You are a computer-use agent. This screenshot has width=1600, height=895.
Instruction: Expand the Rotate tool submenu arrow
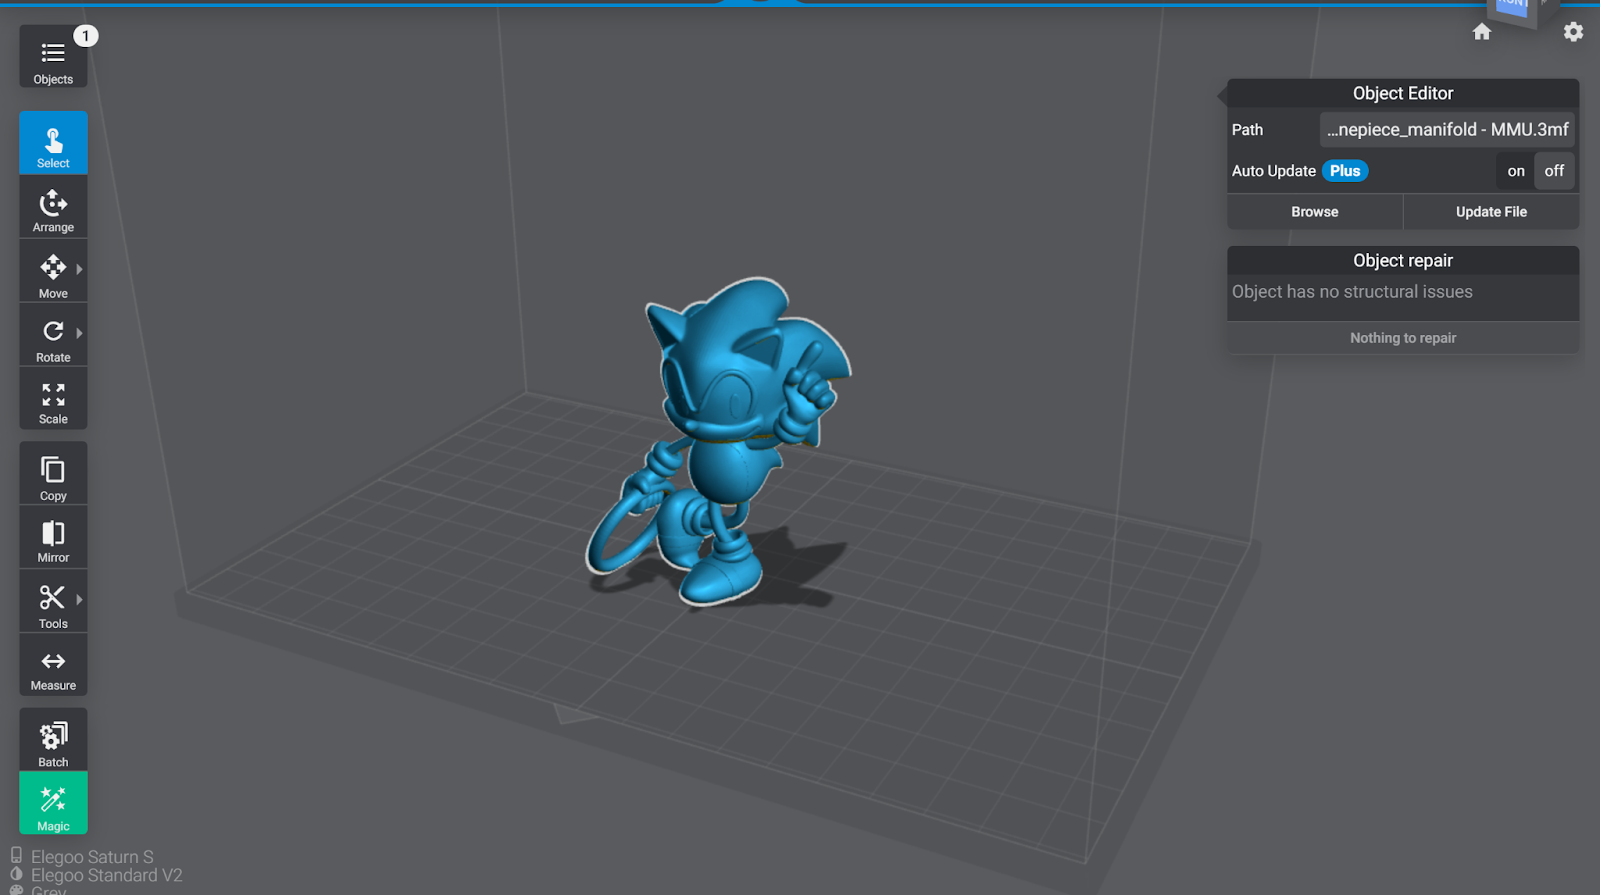(79, 333)
